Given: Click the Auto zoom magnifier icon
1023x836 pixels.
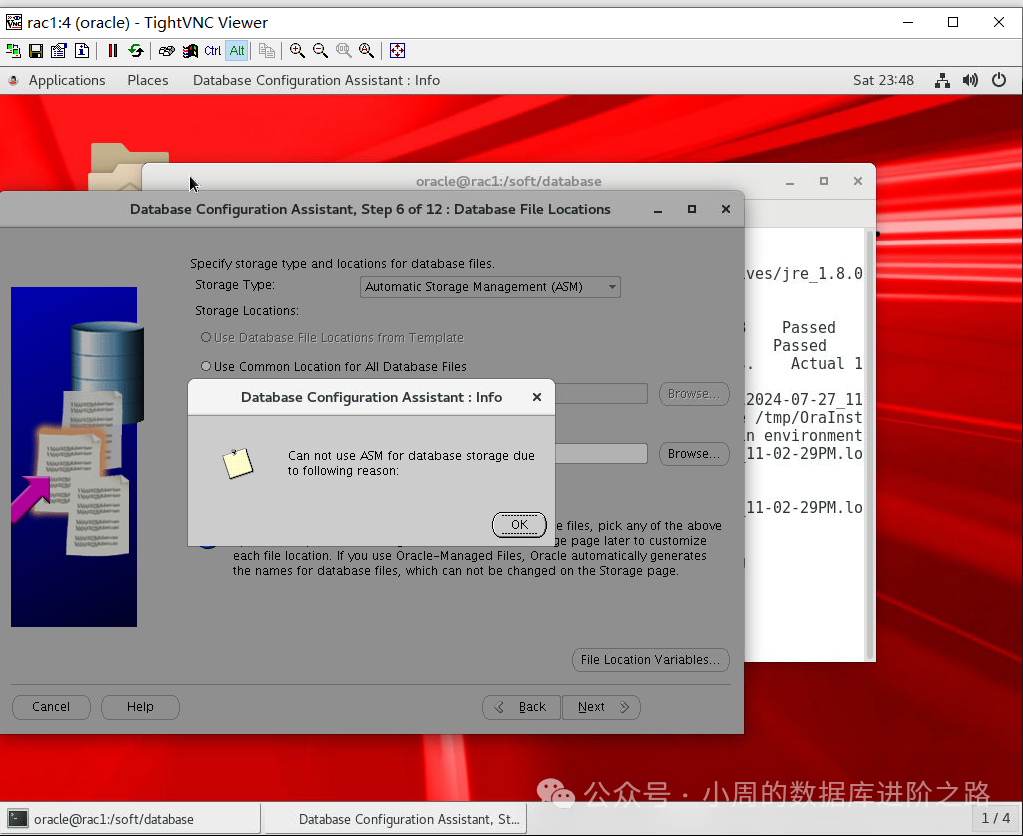Looking at the screenshot, I should pos(367,51).
